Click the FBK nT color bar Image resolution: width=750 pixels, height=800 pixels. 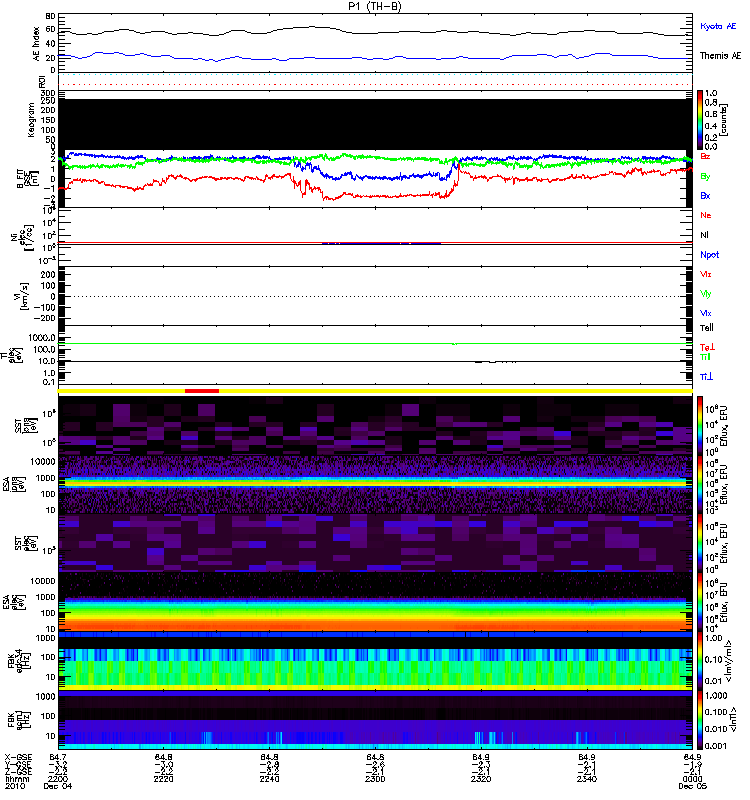point(700,720)
